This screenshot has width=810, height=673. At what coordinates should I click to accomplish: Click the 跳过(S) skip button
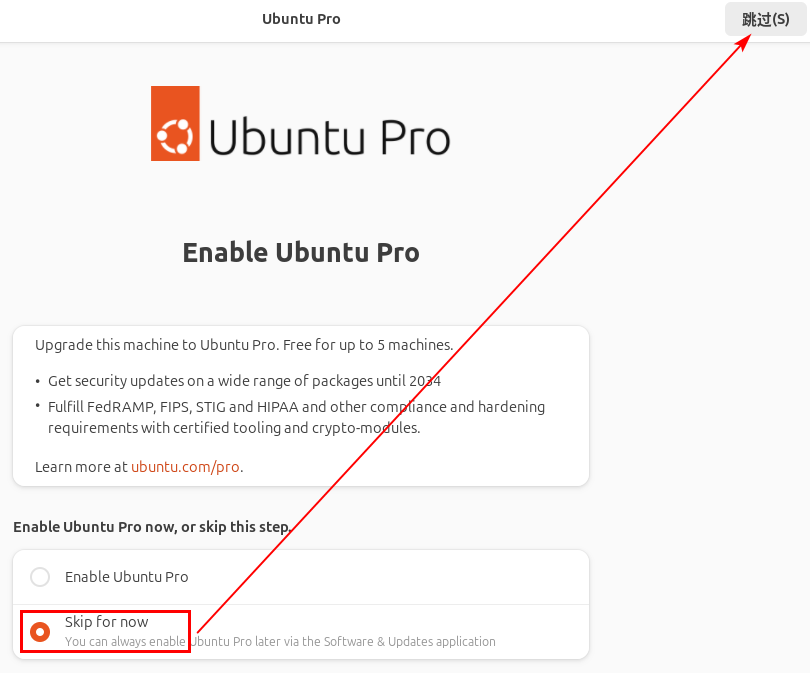point(765,20)
